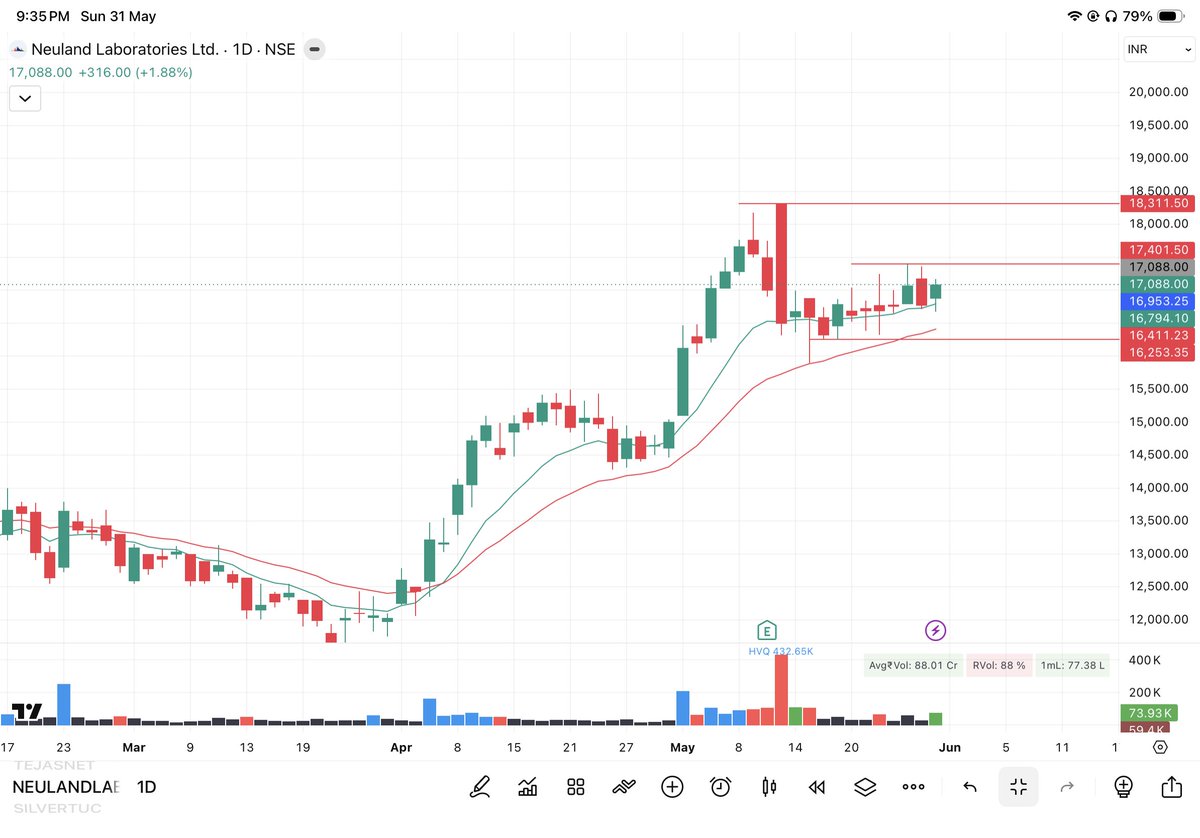Exit fullscreen with the collapse arrows icon
Viewport: 1200px width, 838px height.
(1018, 787)
